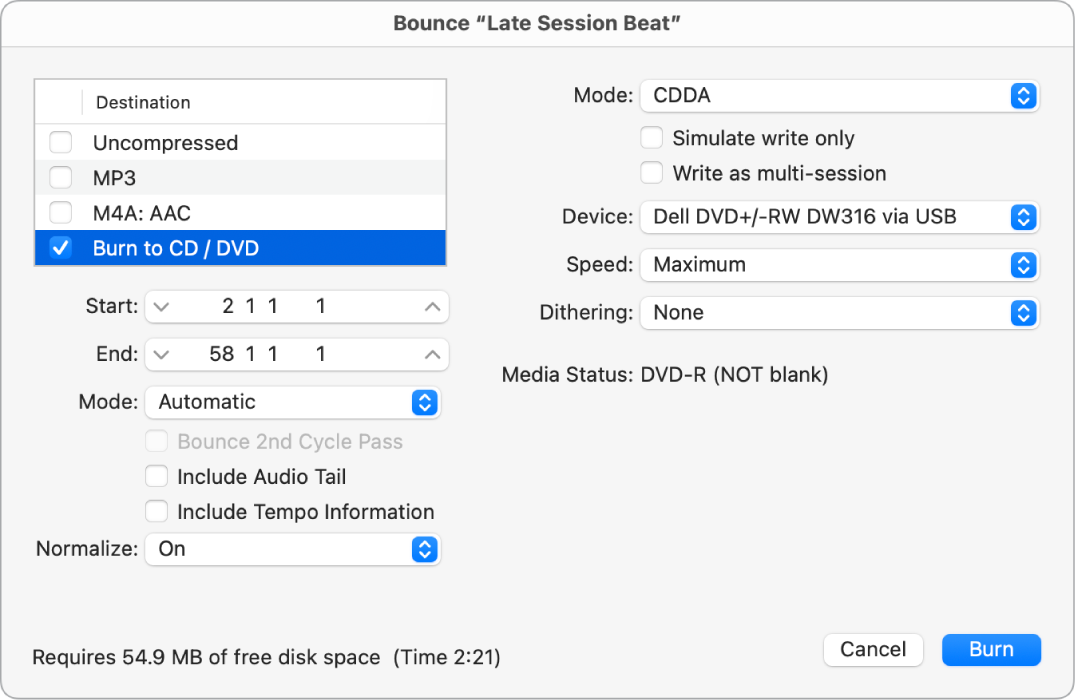Viewport: 1076px width, 700px height.
Task: Enable the M4A: AAC destination
Action: pos(60,212)
